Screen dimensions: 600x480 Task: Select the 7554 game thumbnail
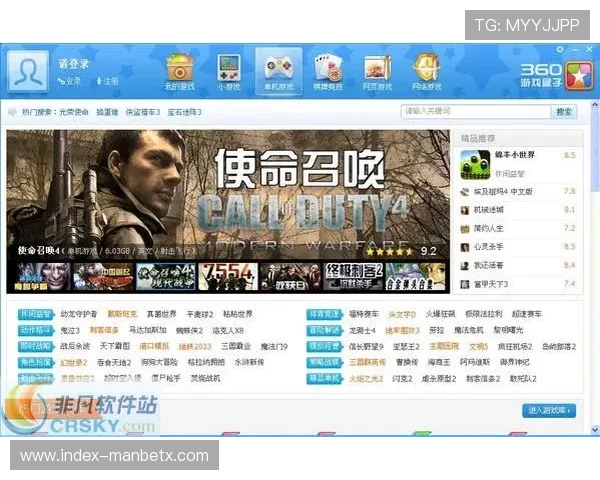(228, 276)
